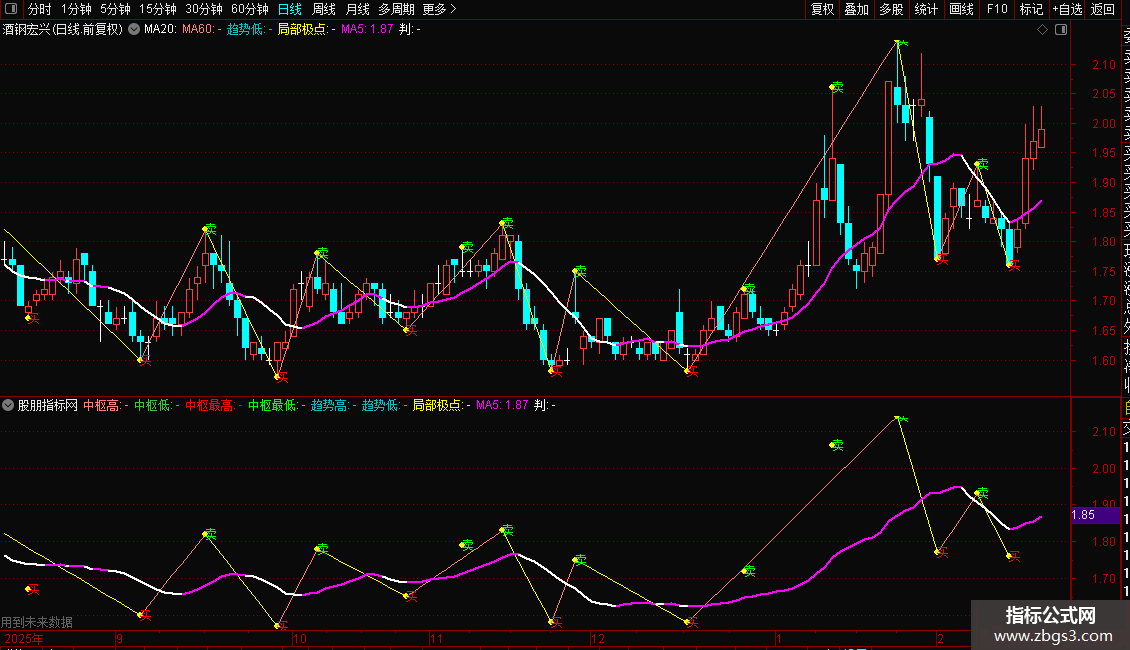Select the 周线 weekly period tab
The height and width of the screenshot is (650, 1130).
coord(324,9)
